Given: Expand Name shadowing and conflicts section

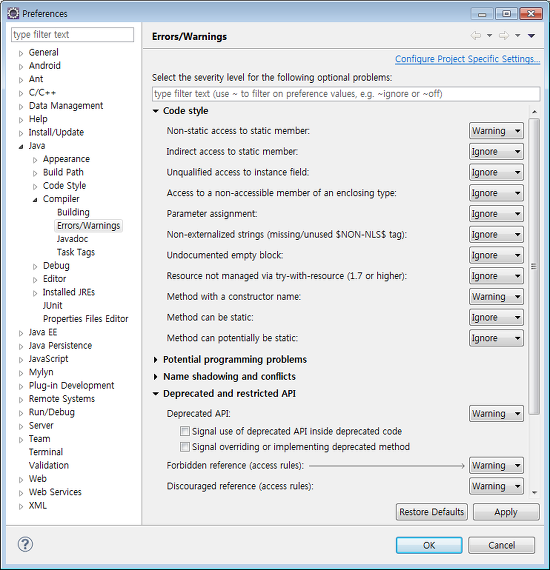Looking at the screenshot, I should pyautogui.click(x=156, y=377).
